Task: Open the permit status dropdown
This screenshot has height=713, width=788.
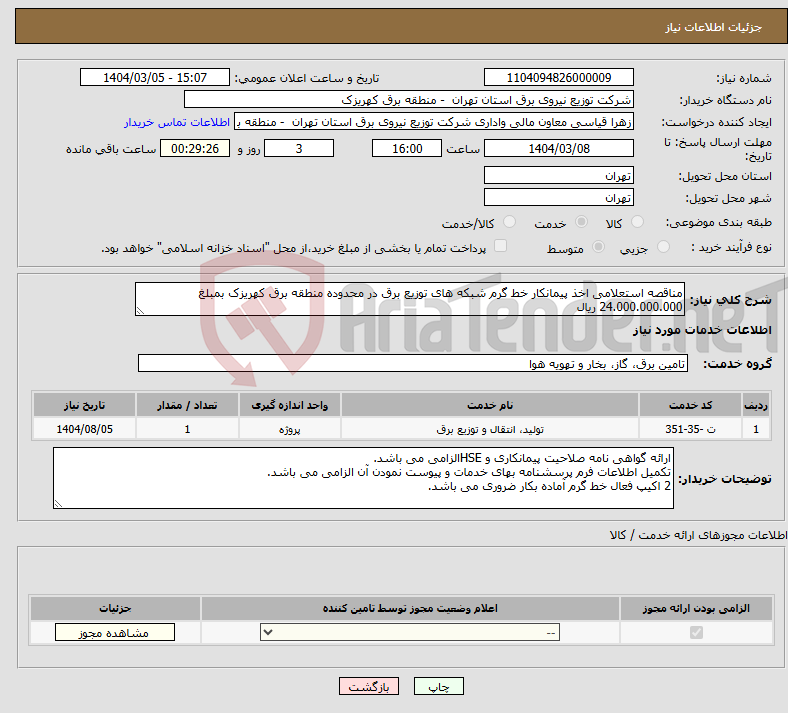Action: tap(410, 632)
